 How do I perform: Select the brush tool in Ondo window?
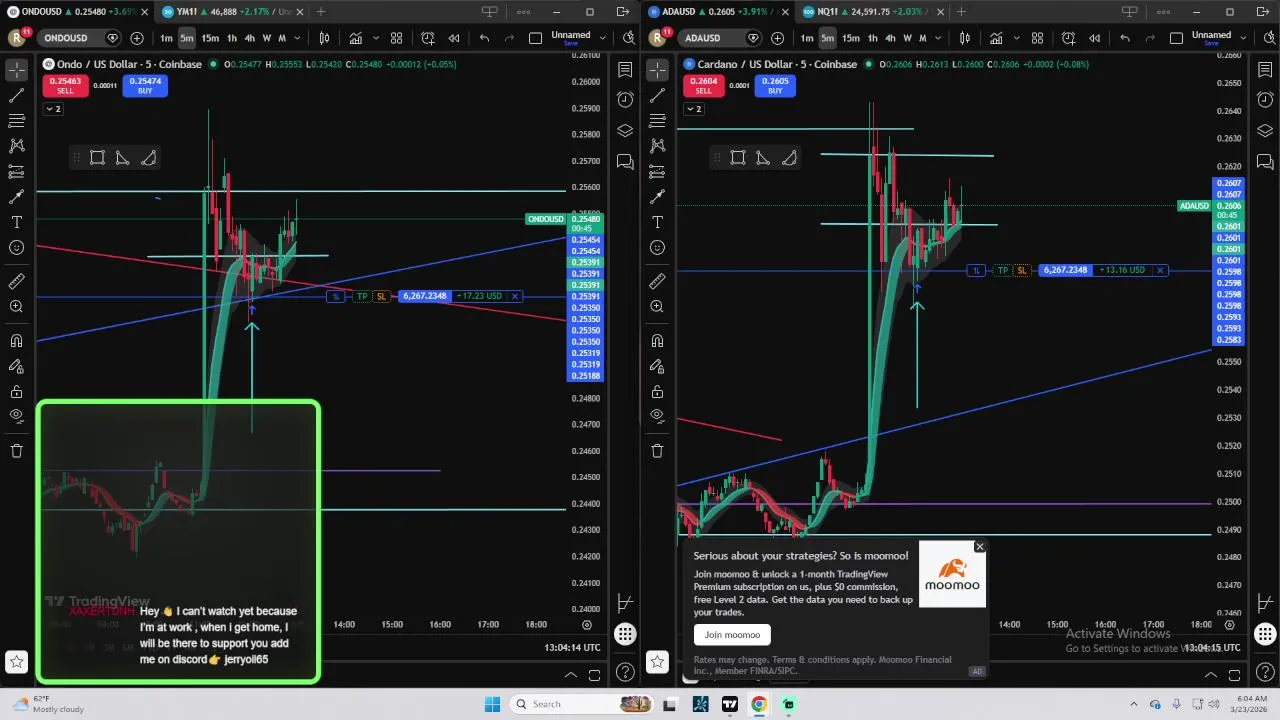click(x=16, y=197)
